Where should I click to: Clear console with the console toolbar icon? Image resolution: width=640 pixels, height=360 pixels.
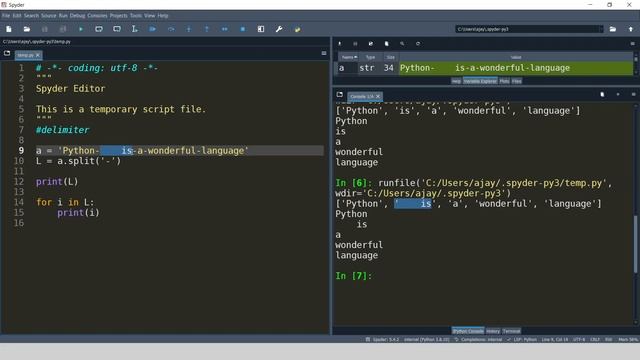tap(602, 95)
